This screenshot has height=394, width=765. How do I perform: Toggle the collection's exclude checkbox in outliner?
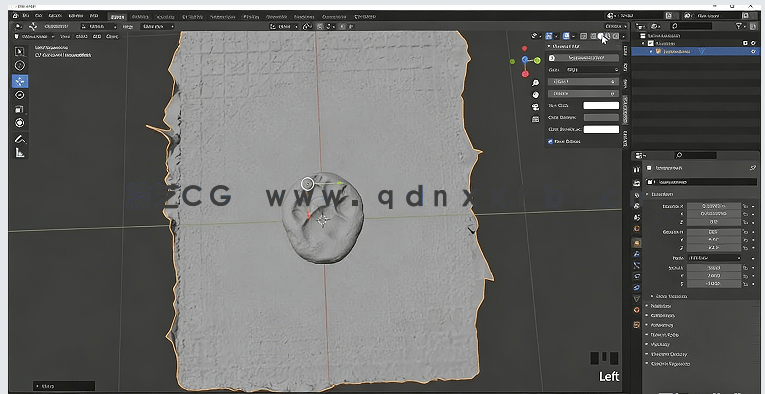(x=745, y=43)
